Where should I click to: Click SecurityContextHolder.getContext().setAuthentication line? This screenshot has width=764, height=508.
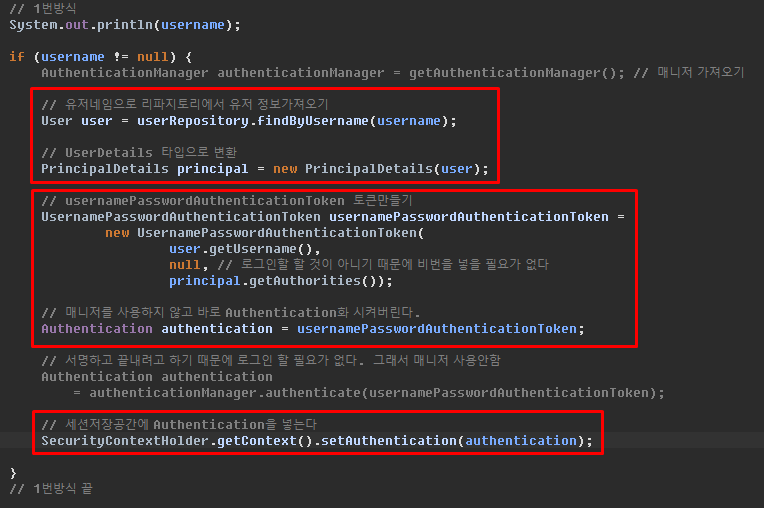[x=317, y=441]
